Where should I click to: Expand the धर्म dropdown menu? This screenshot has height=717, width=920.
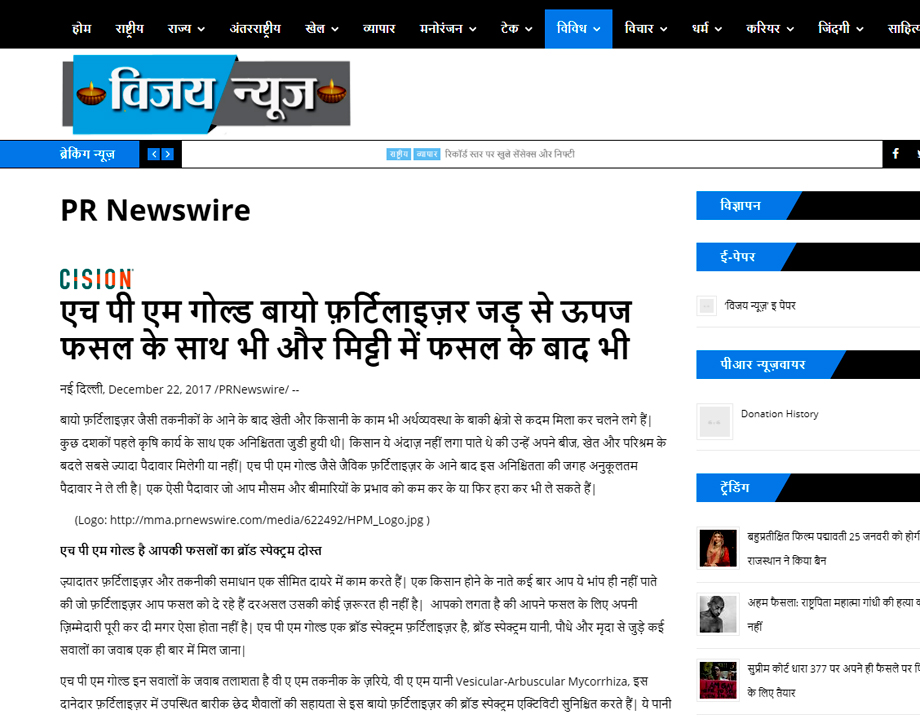coord(706,28)
